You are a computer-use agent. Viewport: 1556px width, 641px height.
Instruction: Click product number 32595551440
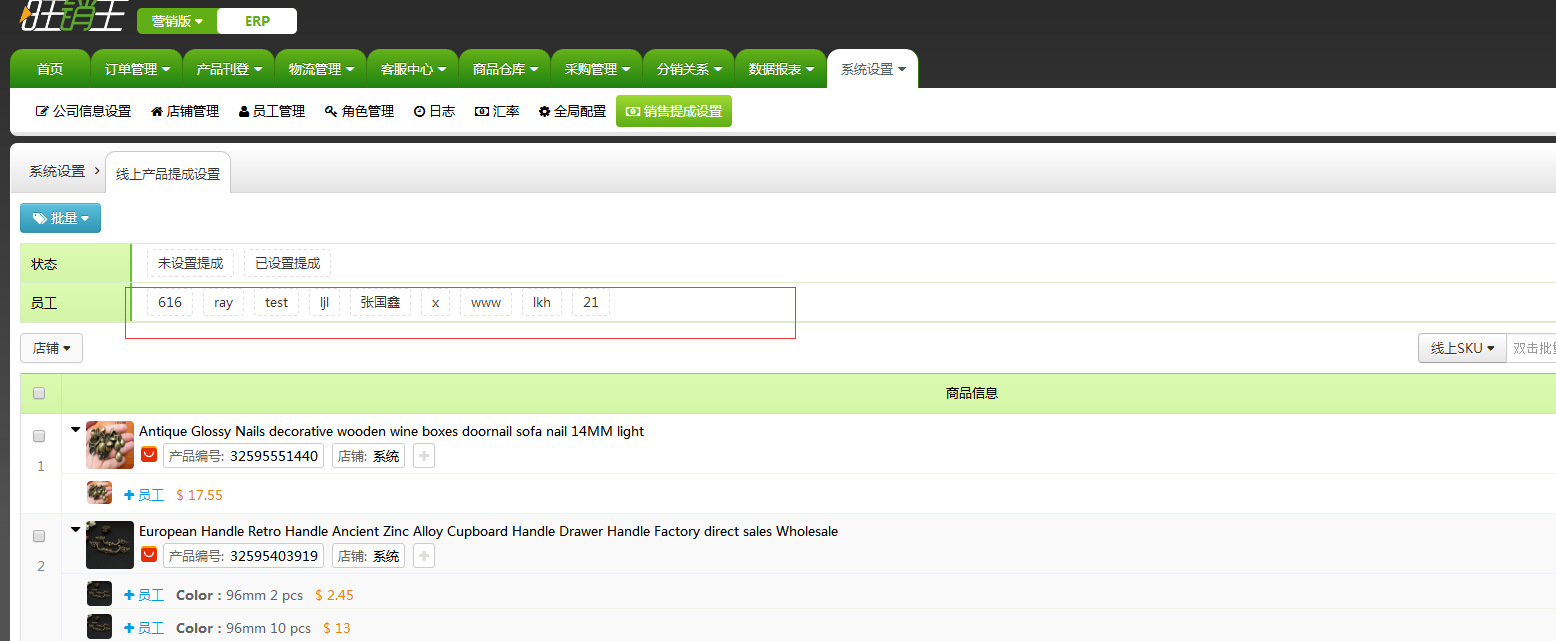tap(274, 456)
